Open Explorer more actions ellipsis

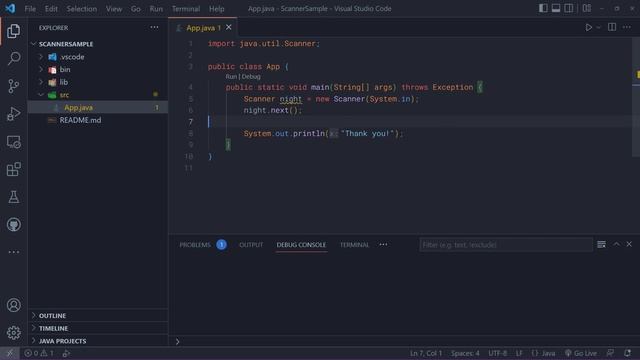pos(154,27)
